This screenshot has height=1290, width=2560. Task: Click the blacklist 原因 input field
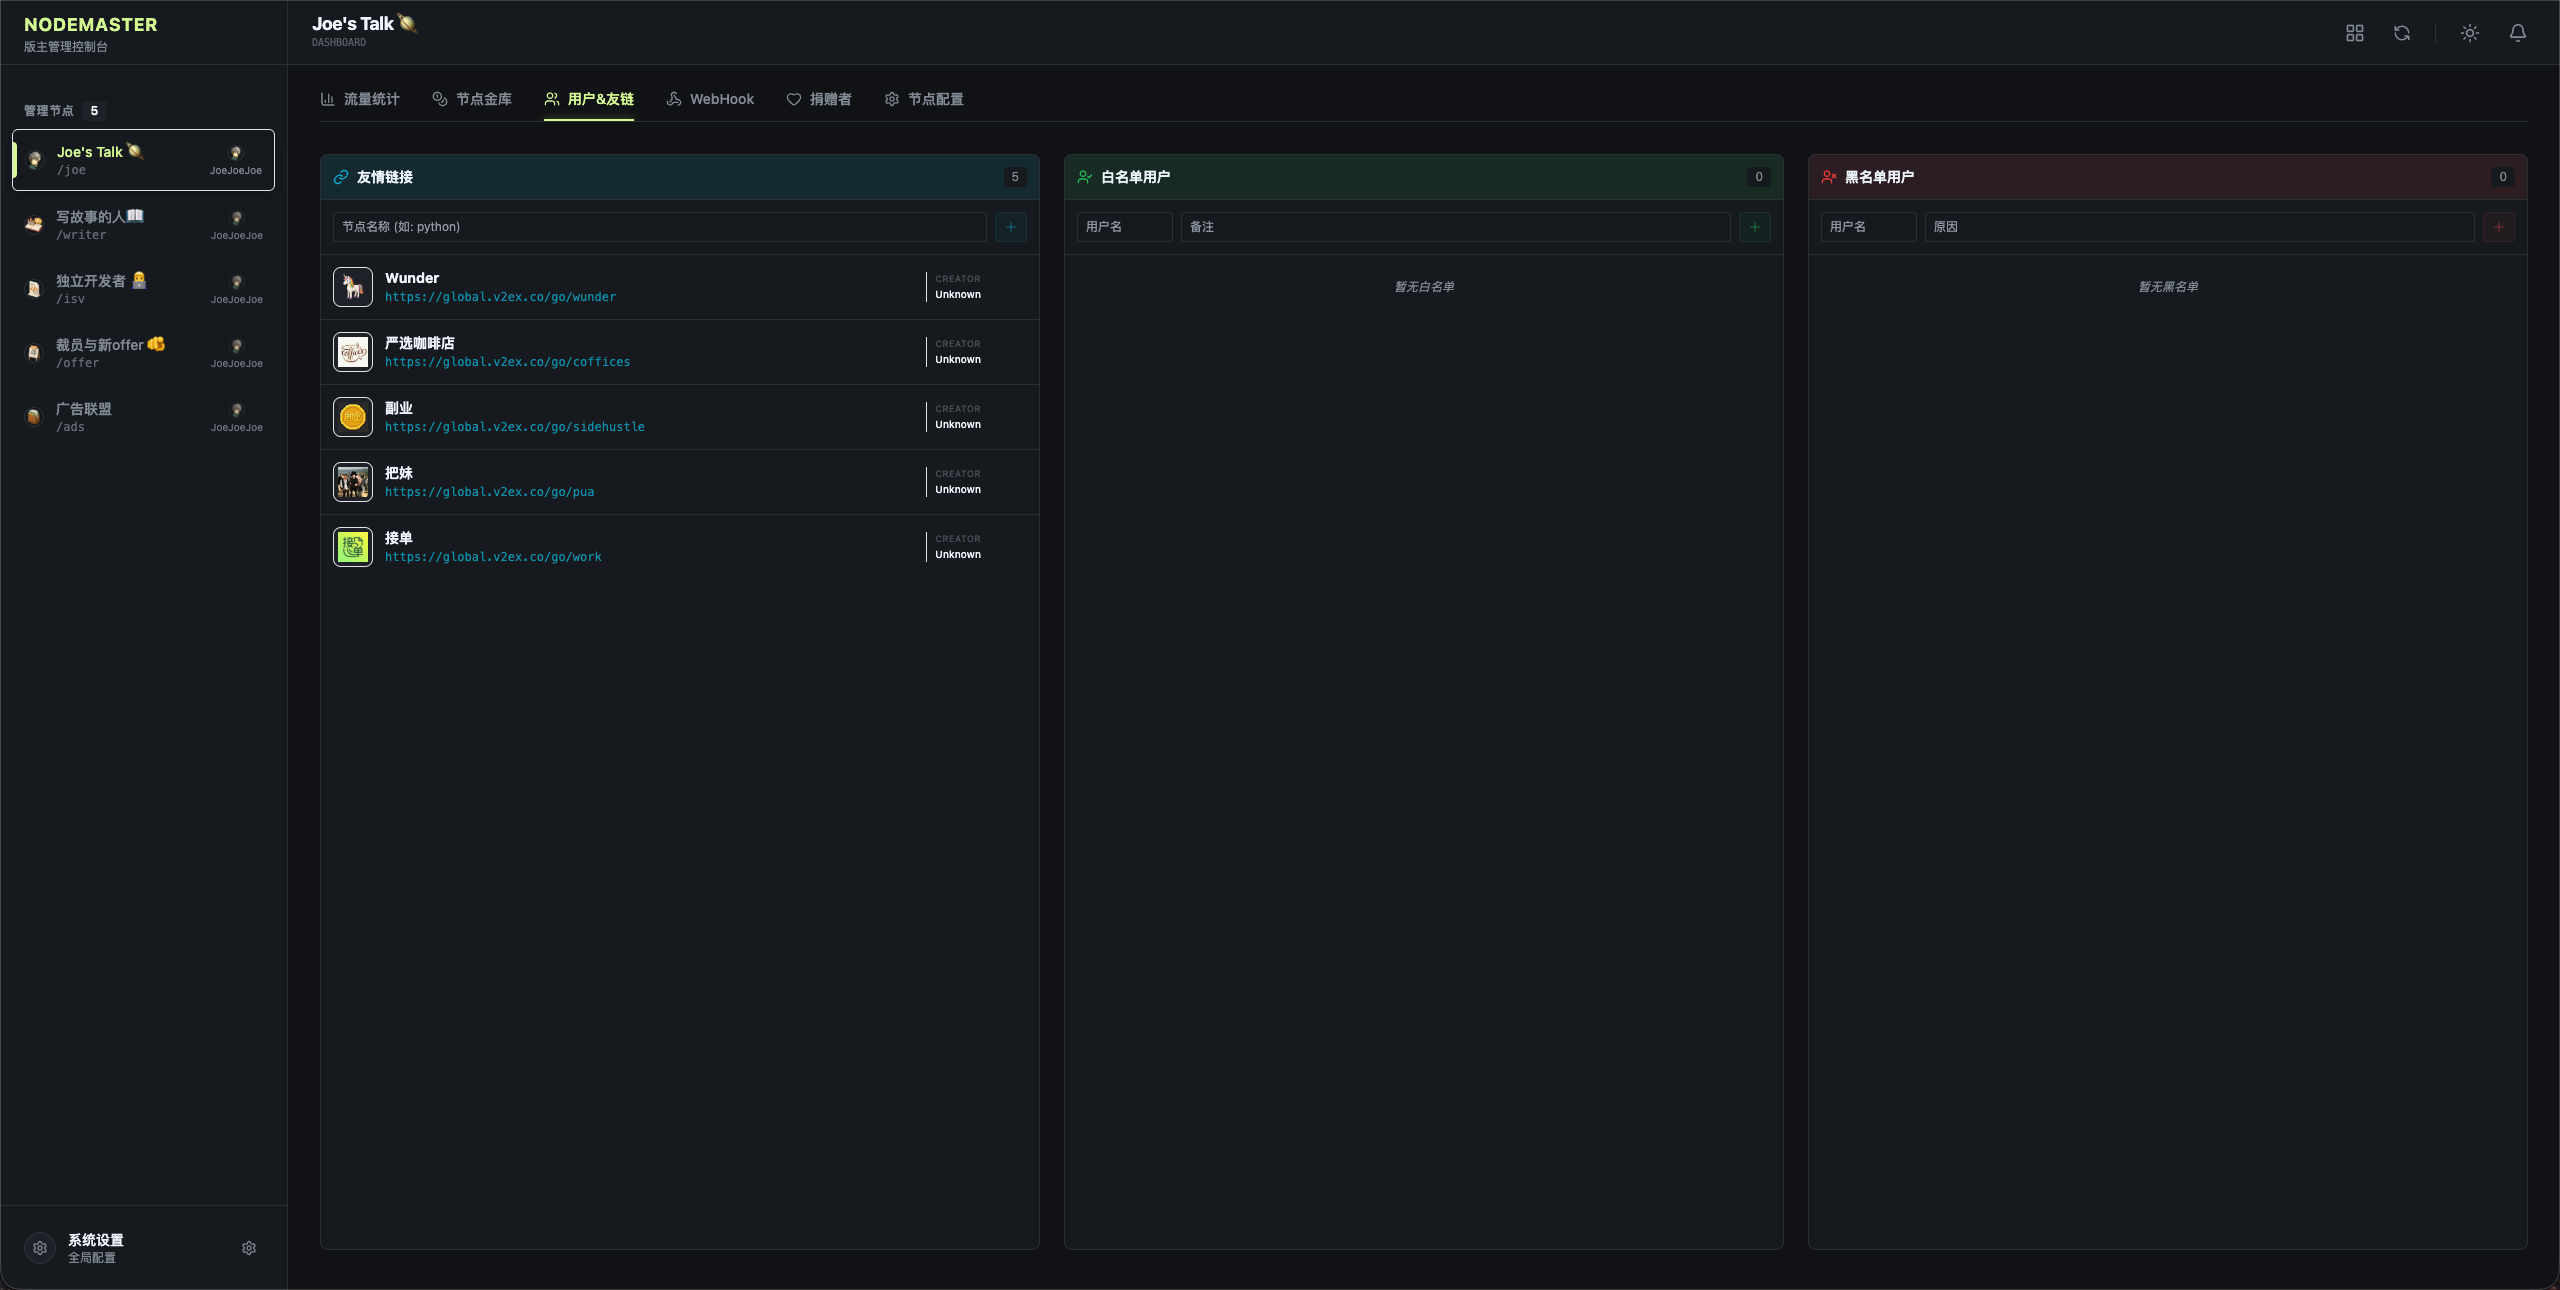[2198, 227]
